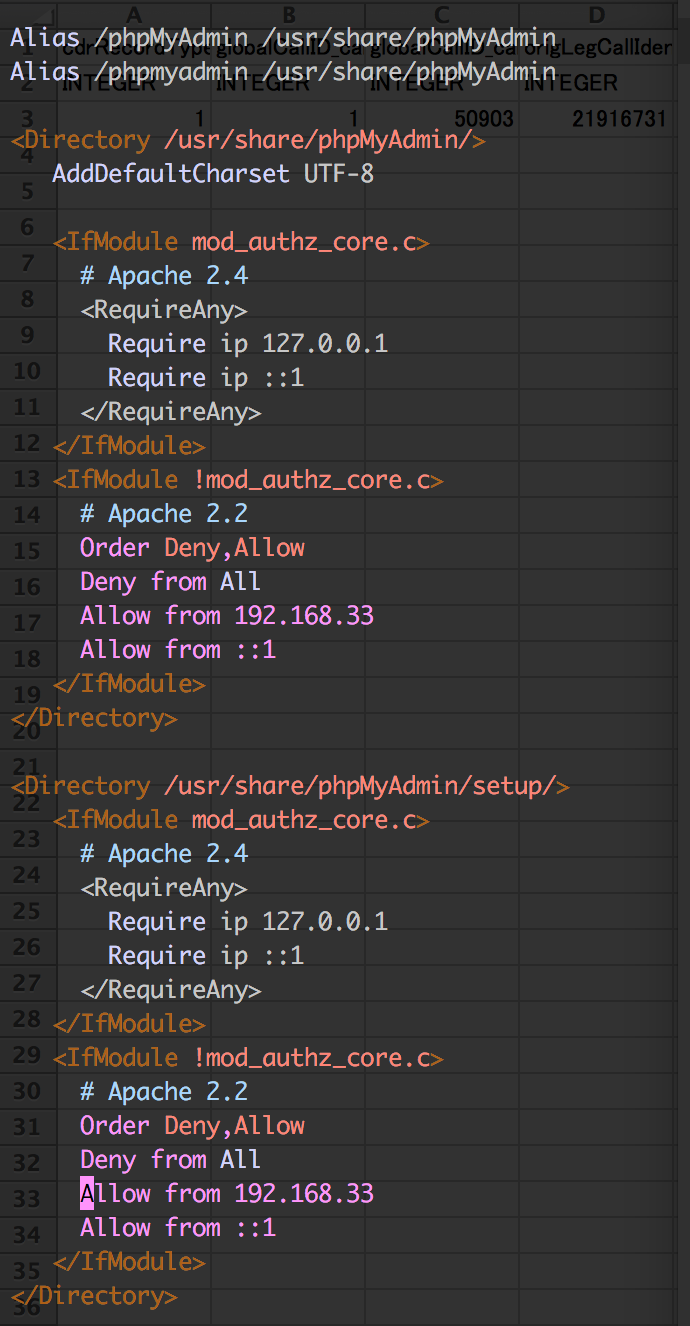Click 'Order Deny,Allow' in setup Directory block

pyautogui.click(x=192, y=1126)
